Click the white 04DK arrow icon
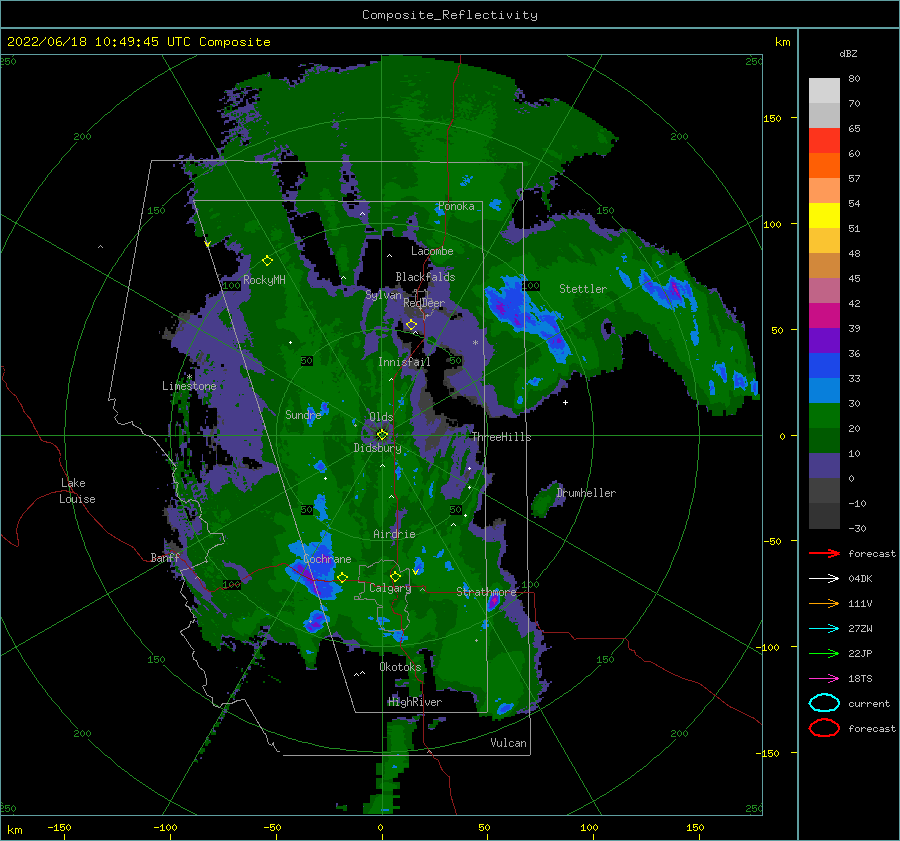 (824, 578)
